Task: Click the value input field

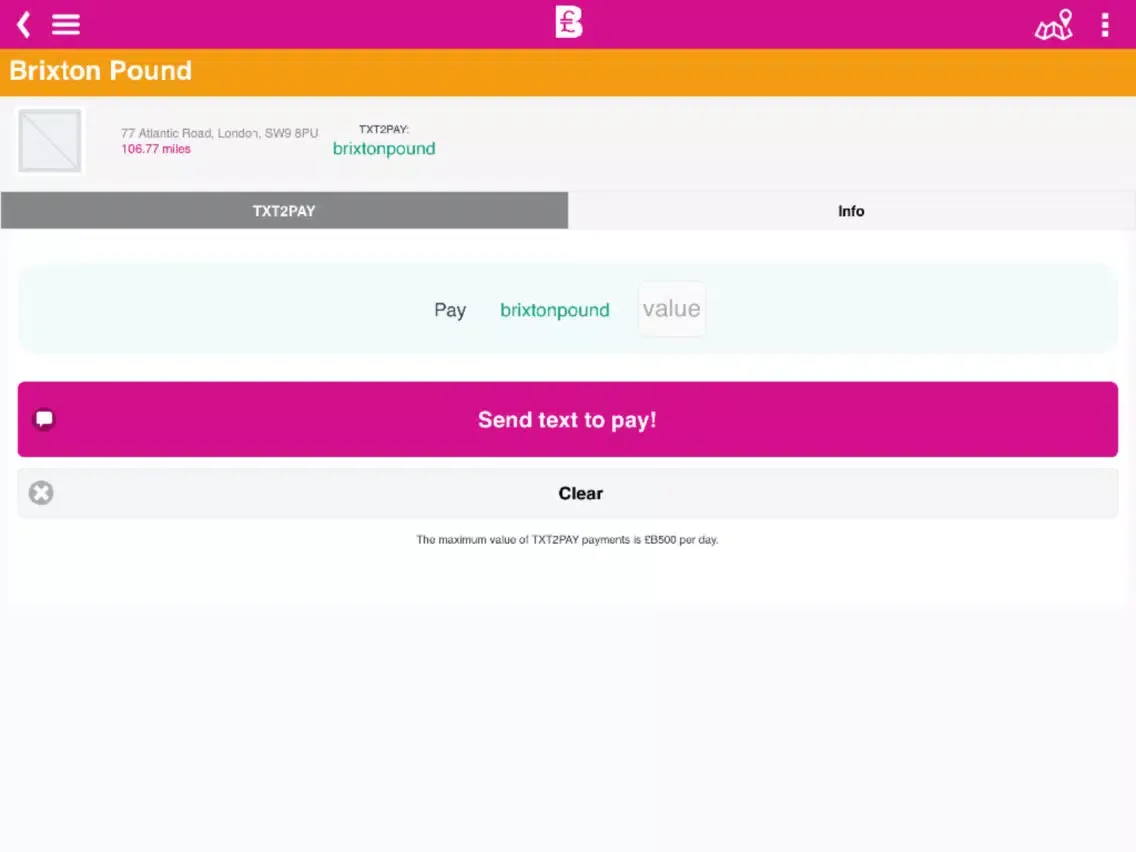Action: pyautogui.click(x=672, y=309)
